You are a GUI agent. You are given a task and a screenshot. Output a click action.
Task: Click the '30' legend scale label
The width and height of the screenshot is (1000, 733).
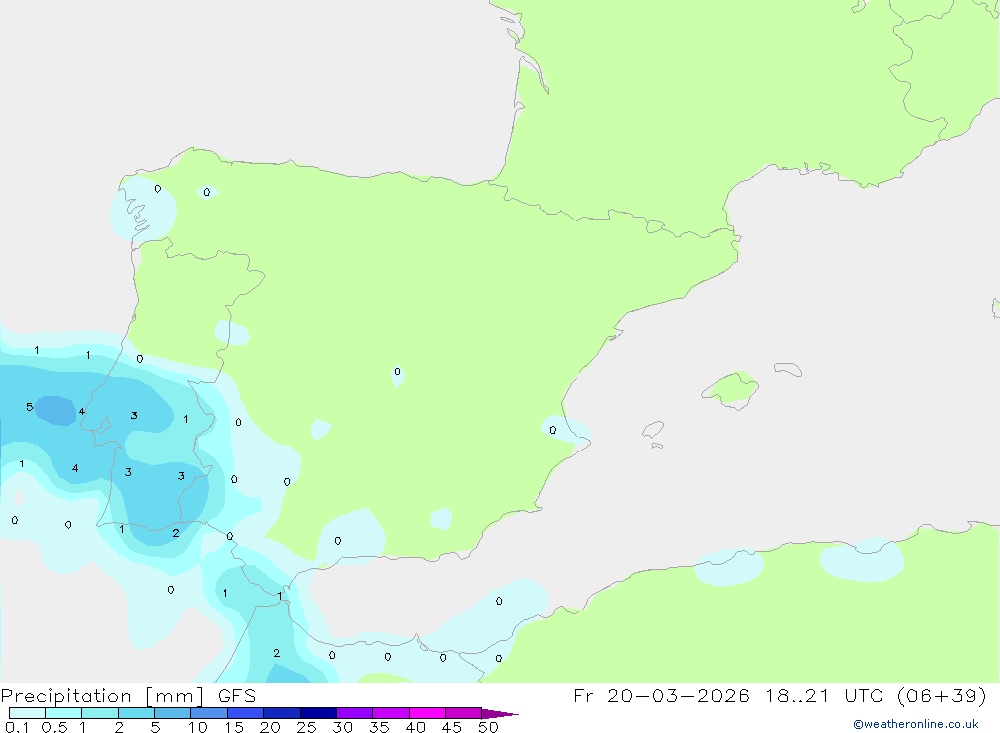coord(343,727)
